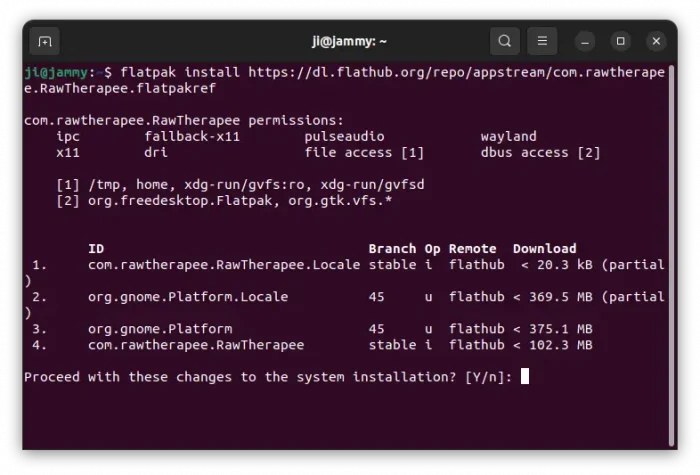700x475 pixels.
Task: Click the blinking cursor after [Y/n]:
Action: [525, 376]
